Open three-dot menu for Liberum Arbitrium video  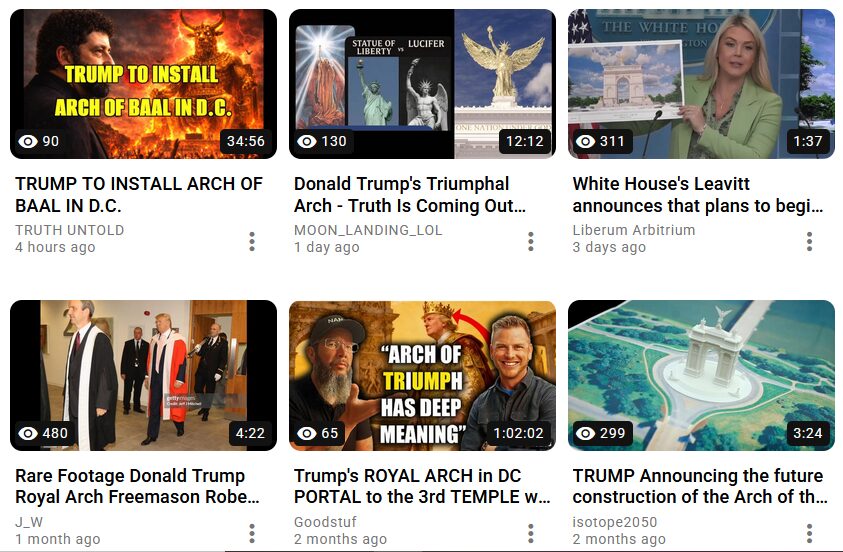click(810, 241)
